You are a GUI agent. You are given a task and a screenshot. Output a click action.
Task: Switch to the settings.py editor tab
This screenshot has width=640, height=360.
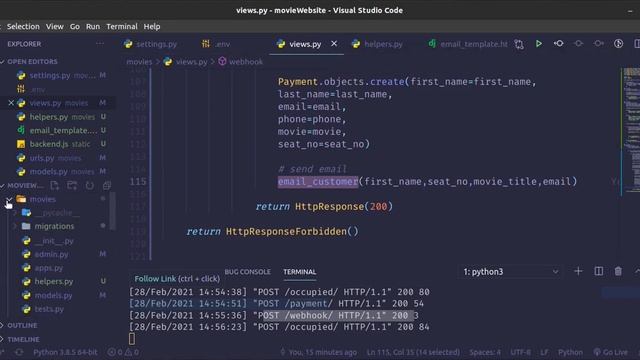click(x=151, y=44)
